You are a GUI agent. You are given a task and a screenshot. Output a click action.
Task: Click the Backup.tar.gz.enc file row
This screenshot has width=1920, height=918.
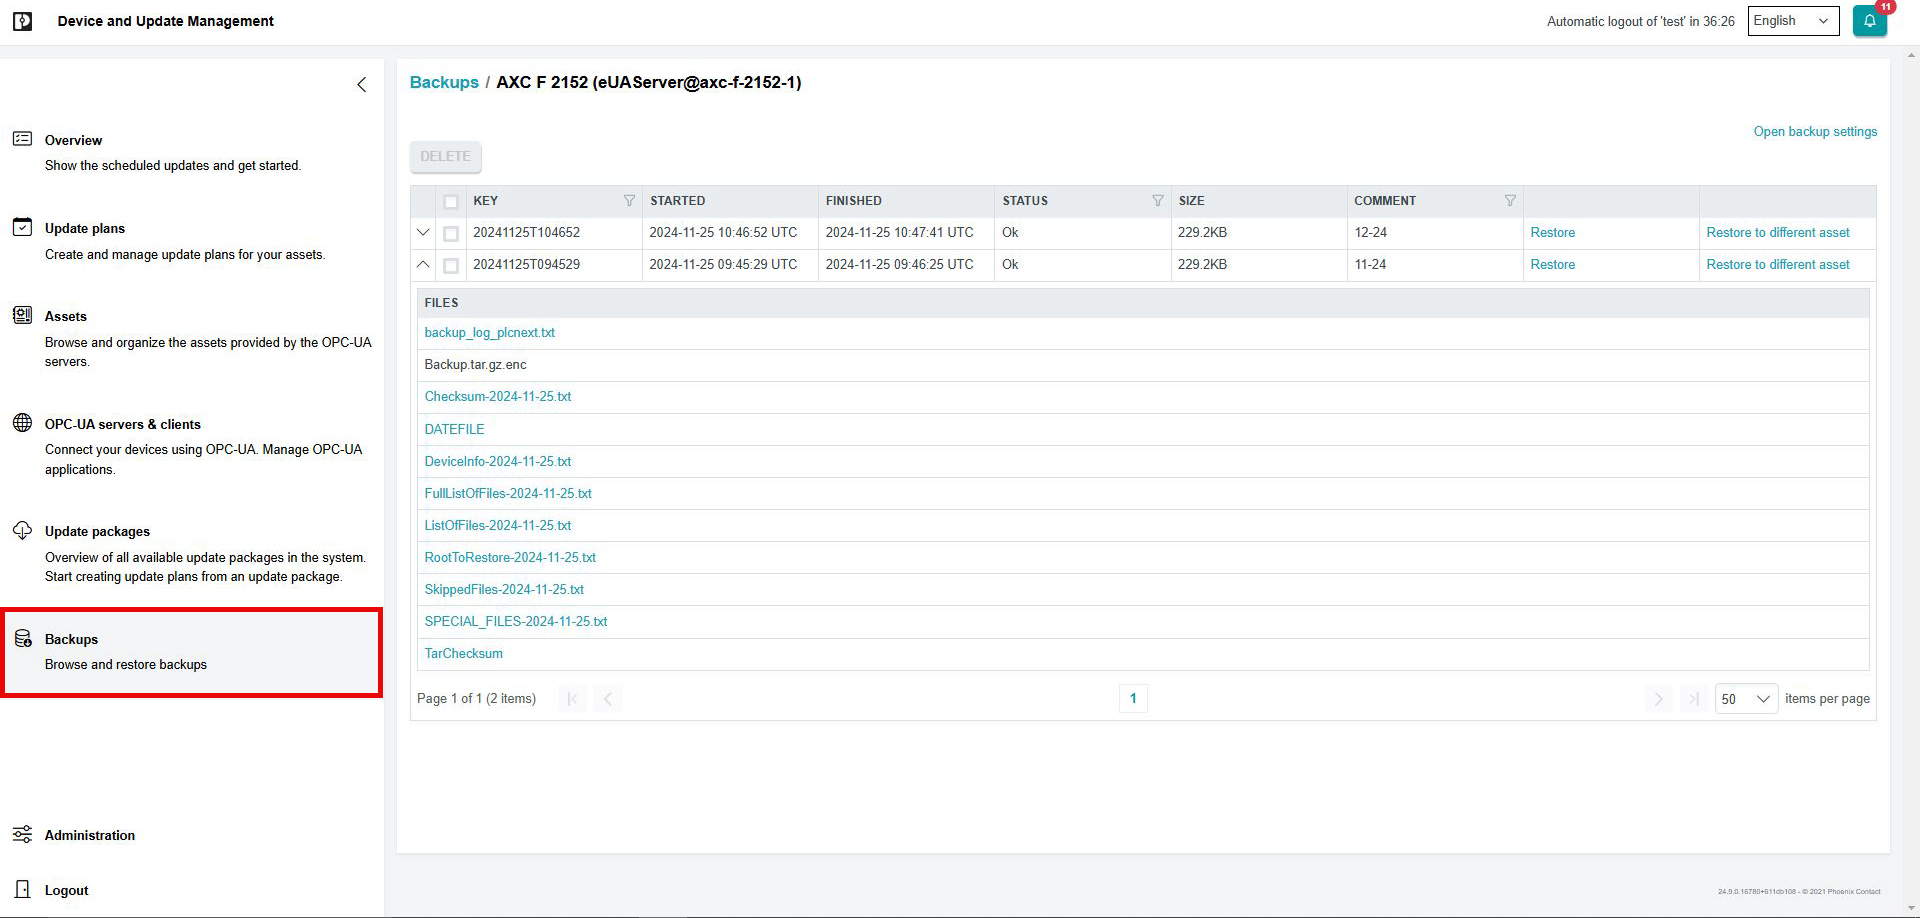(1143, 365)
